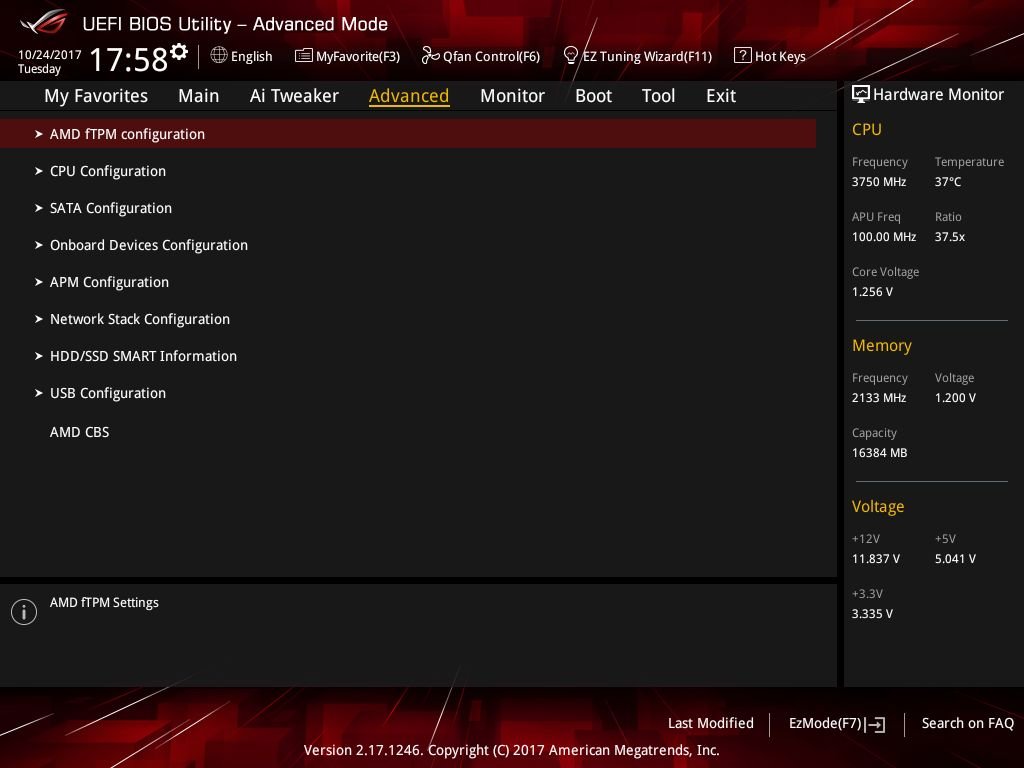Expand APM Configuration arrow
Screen dimensions: 1024x768
(x=39, y=282)
